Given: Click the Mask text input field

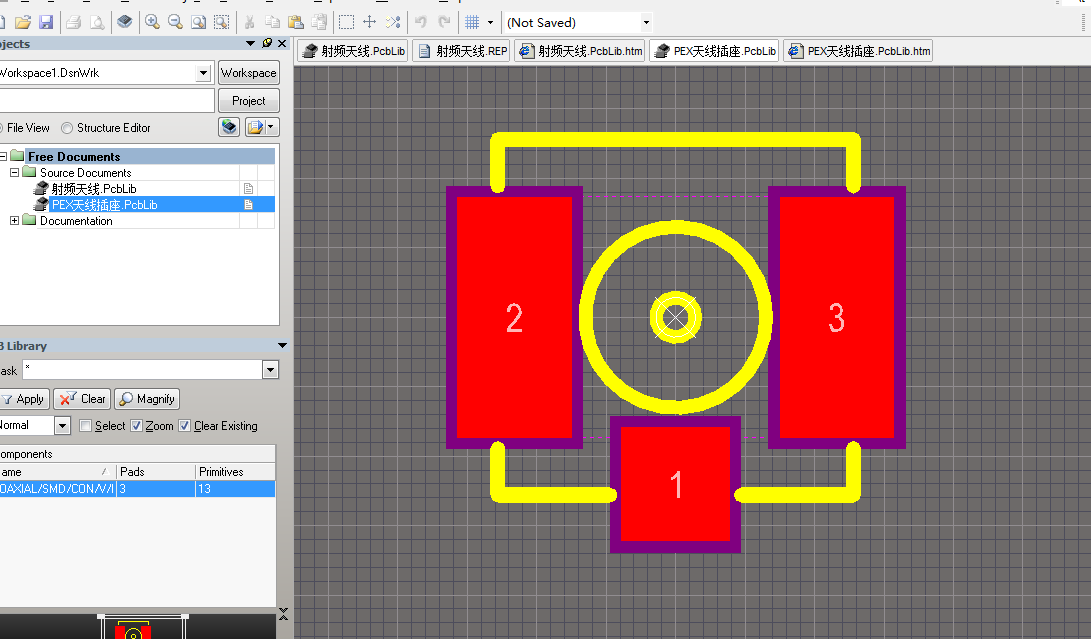Looking at the screenshot, I should tap(143, 370).
